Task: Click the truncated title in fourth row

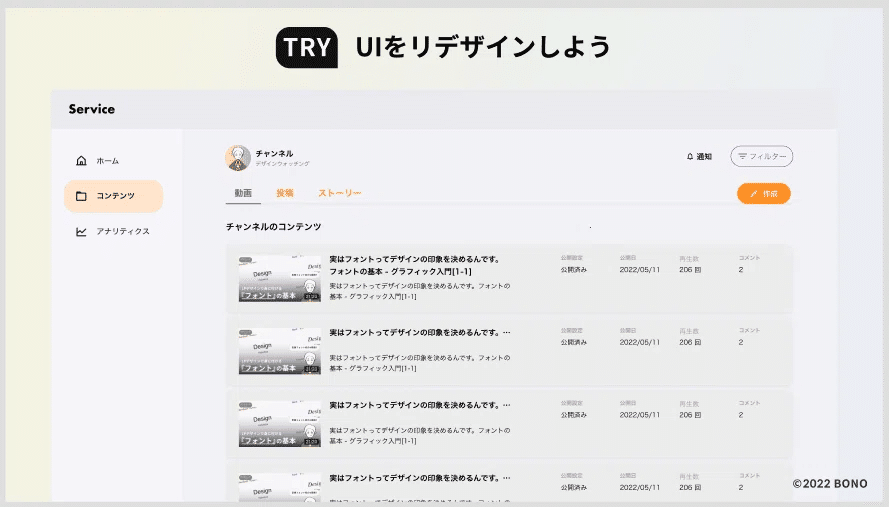Action: (x=420, y=478)
